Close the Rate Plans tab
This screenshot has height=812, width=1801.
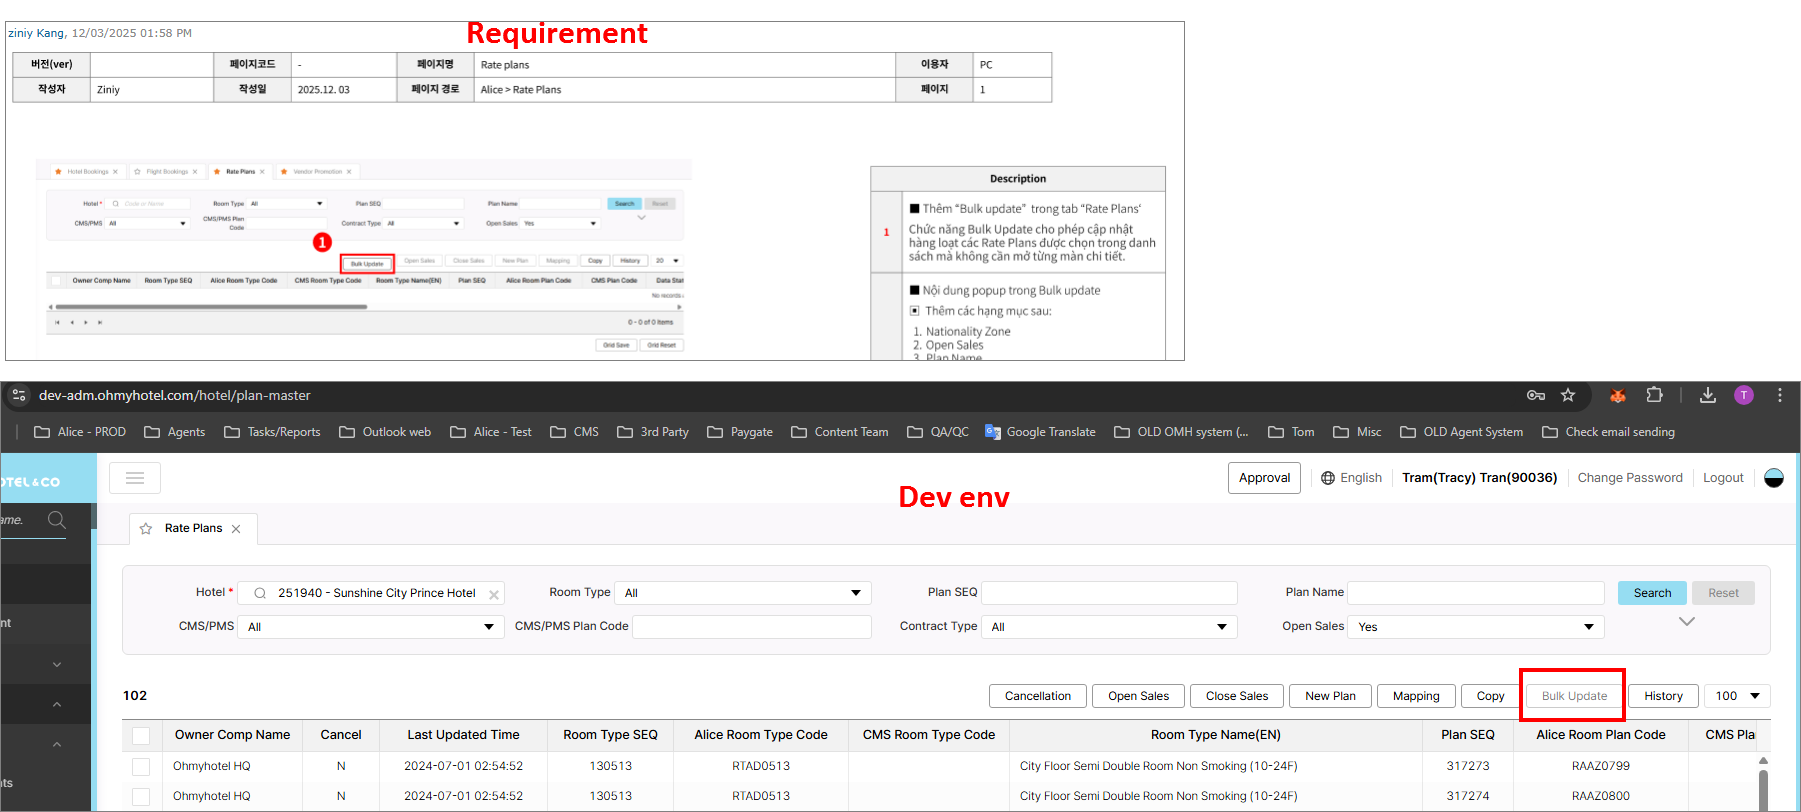click(x=236, y=529)
